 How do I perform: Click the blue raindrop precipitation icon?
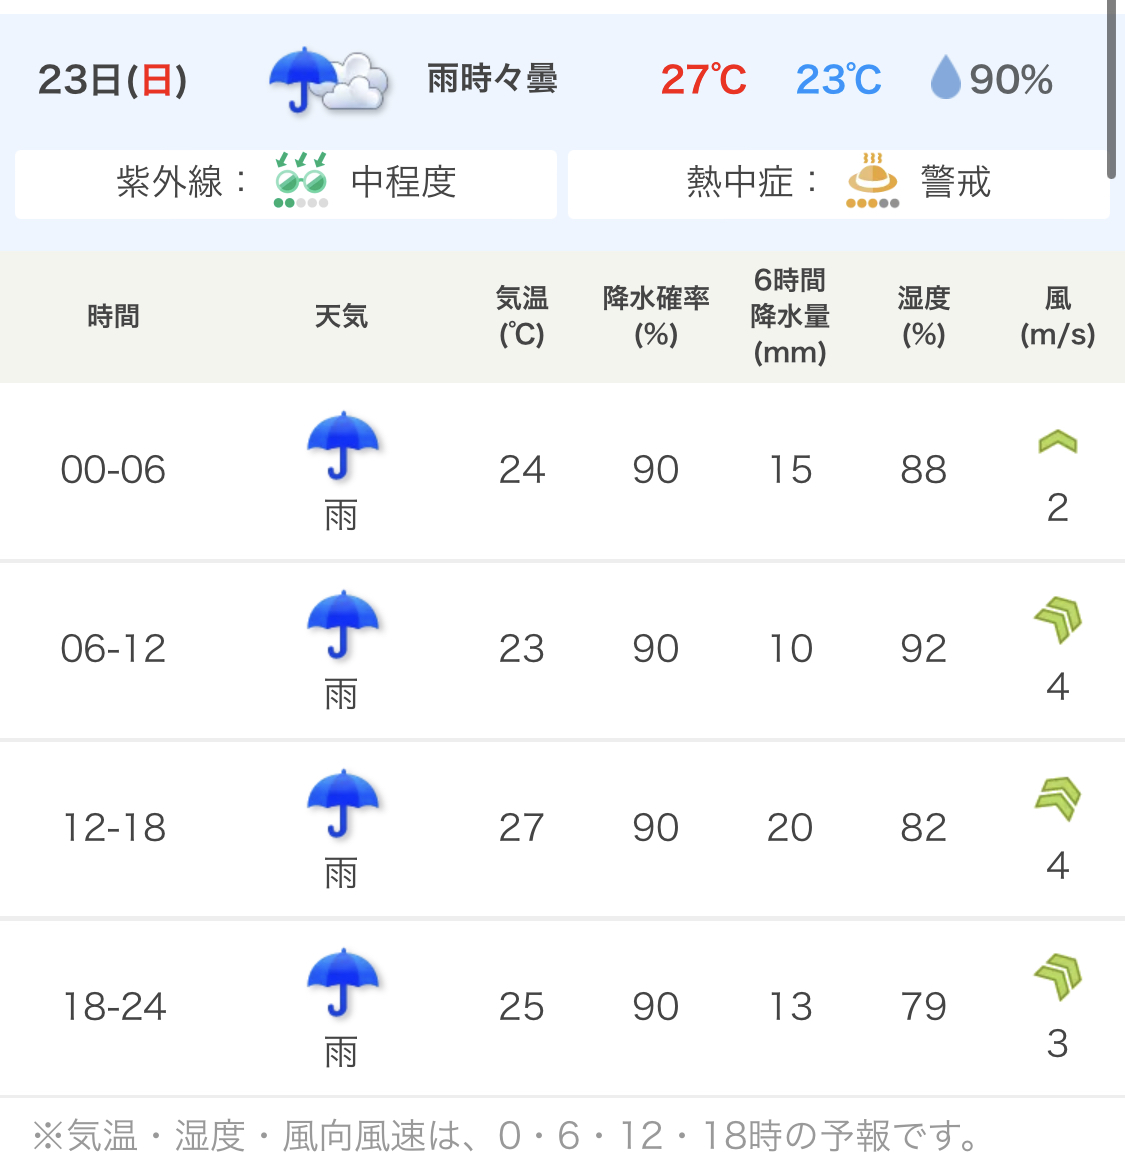[945, 79]
